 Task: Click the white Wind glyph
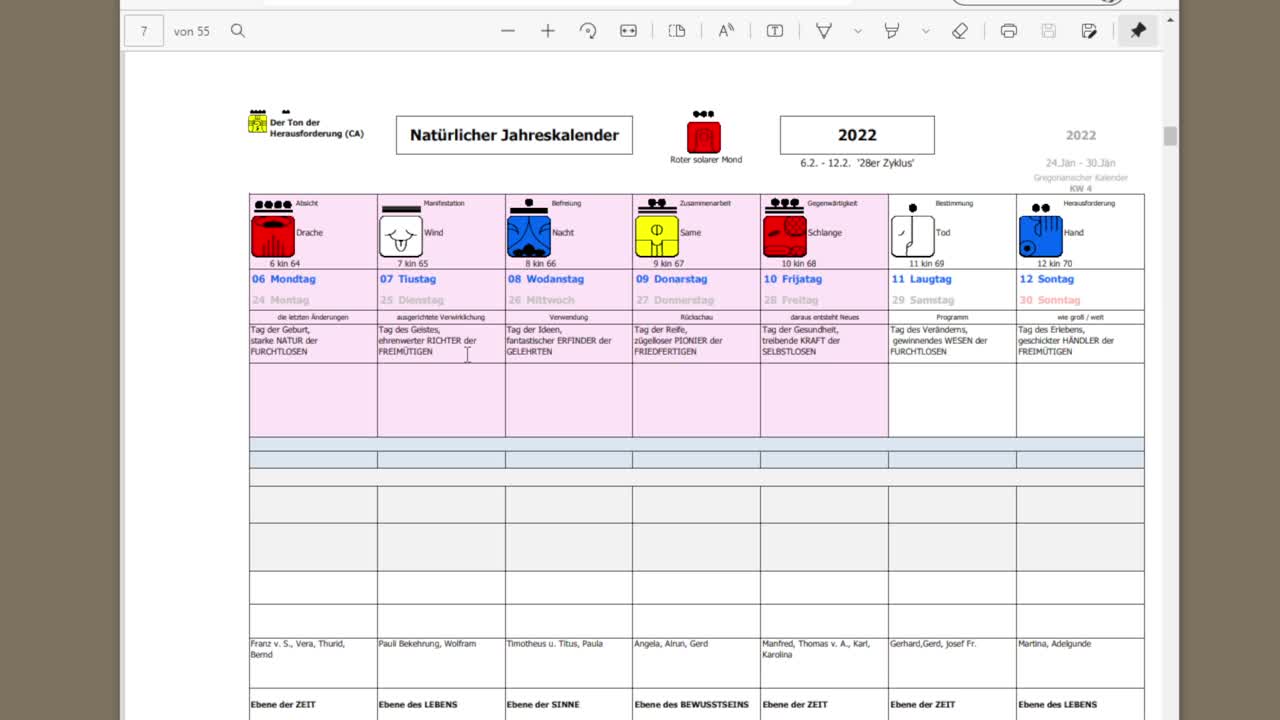click(x=401, y=237)
